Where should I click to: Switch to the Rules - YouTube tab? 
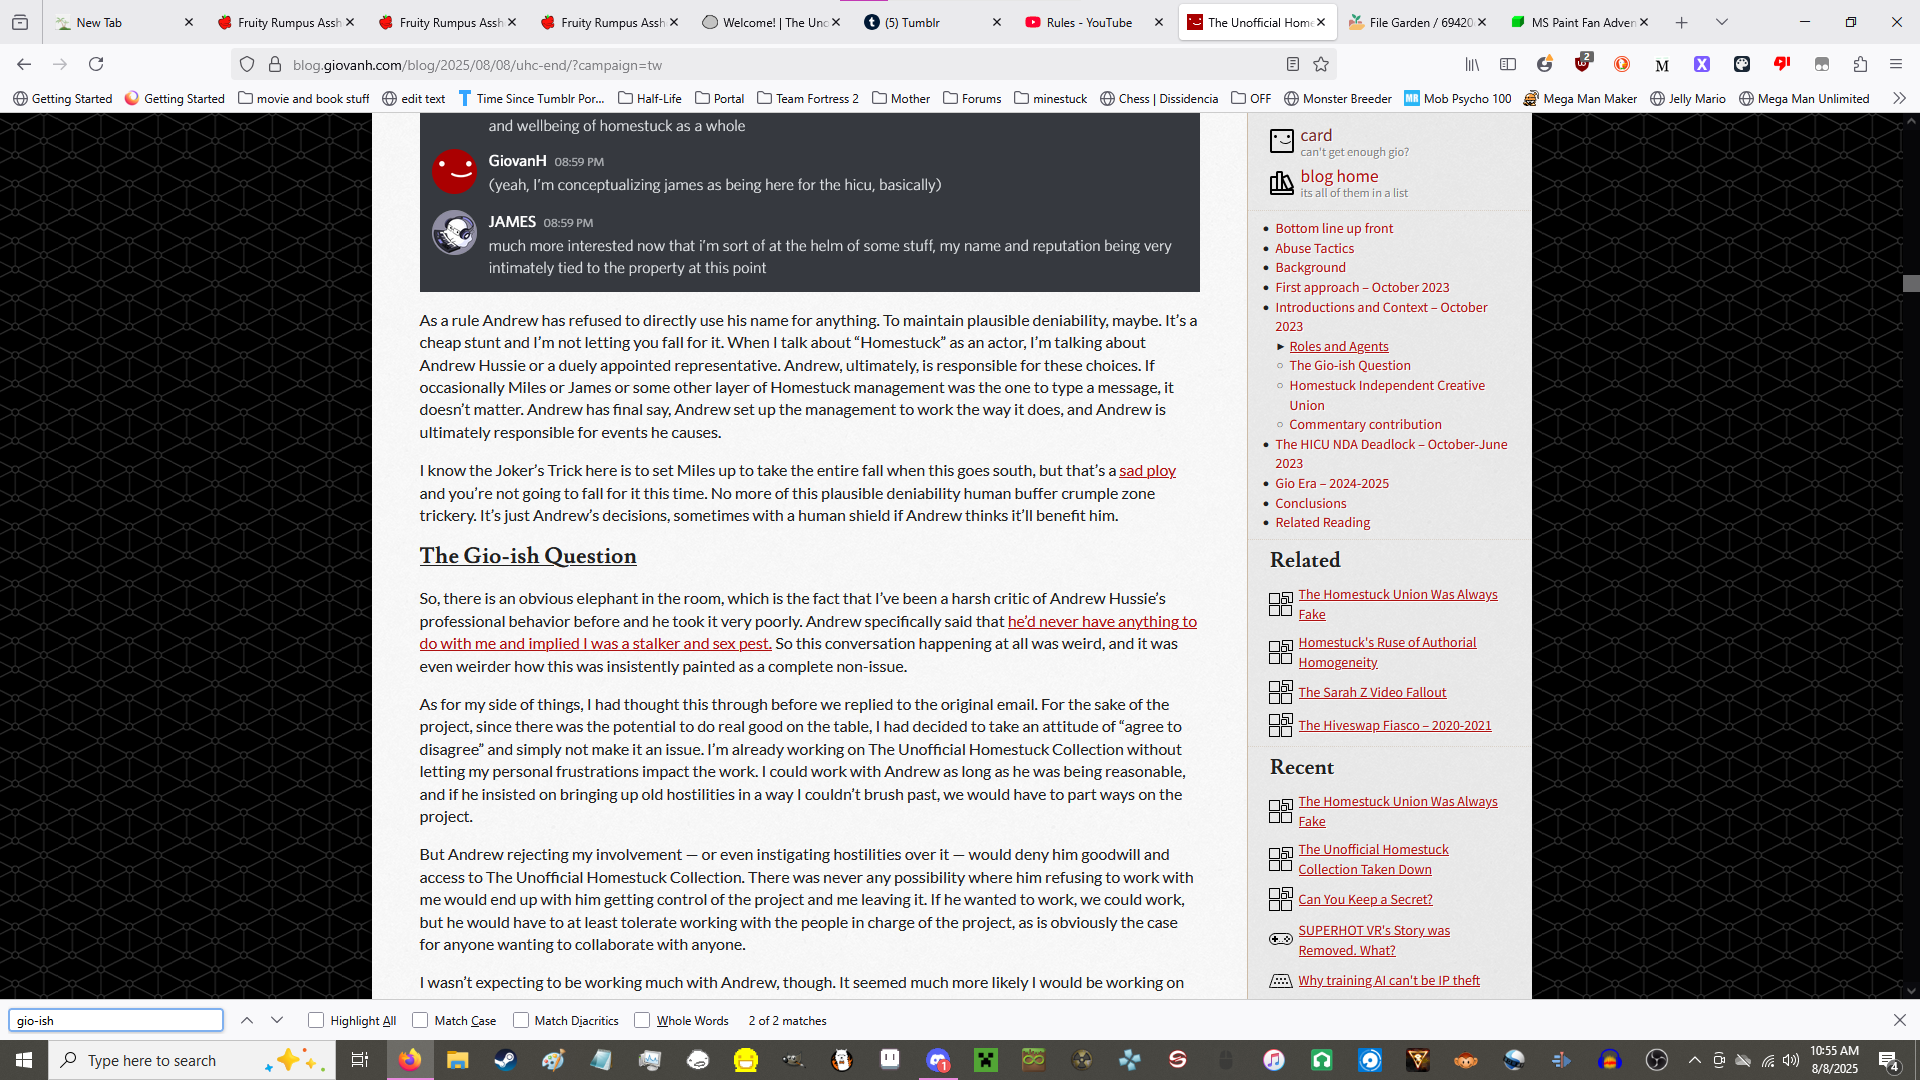pyautogui.click(x=1094, y=22)
